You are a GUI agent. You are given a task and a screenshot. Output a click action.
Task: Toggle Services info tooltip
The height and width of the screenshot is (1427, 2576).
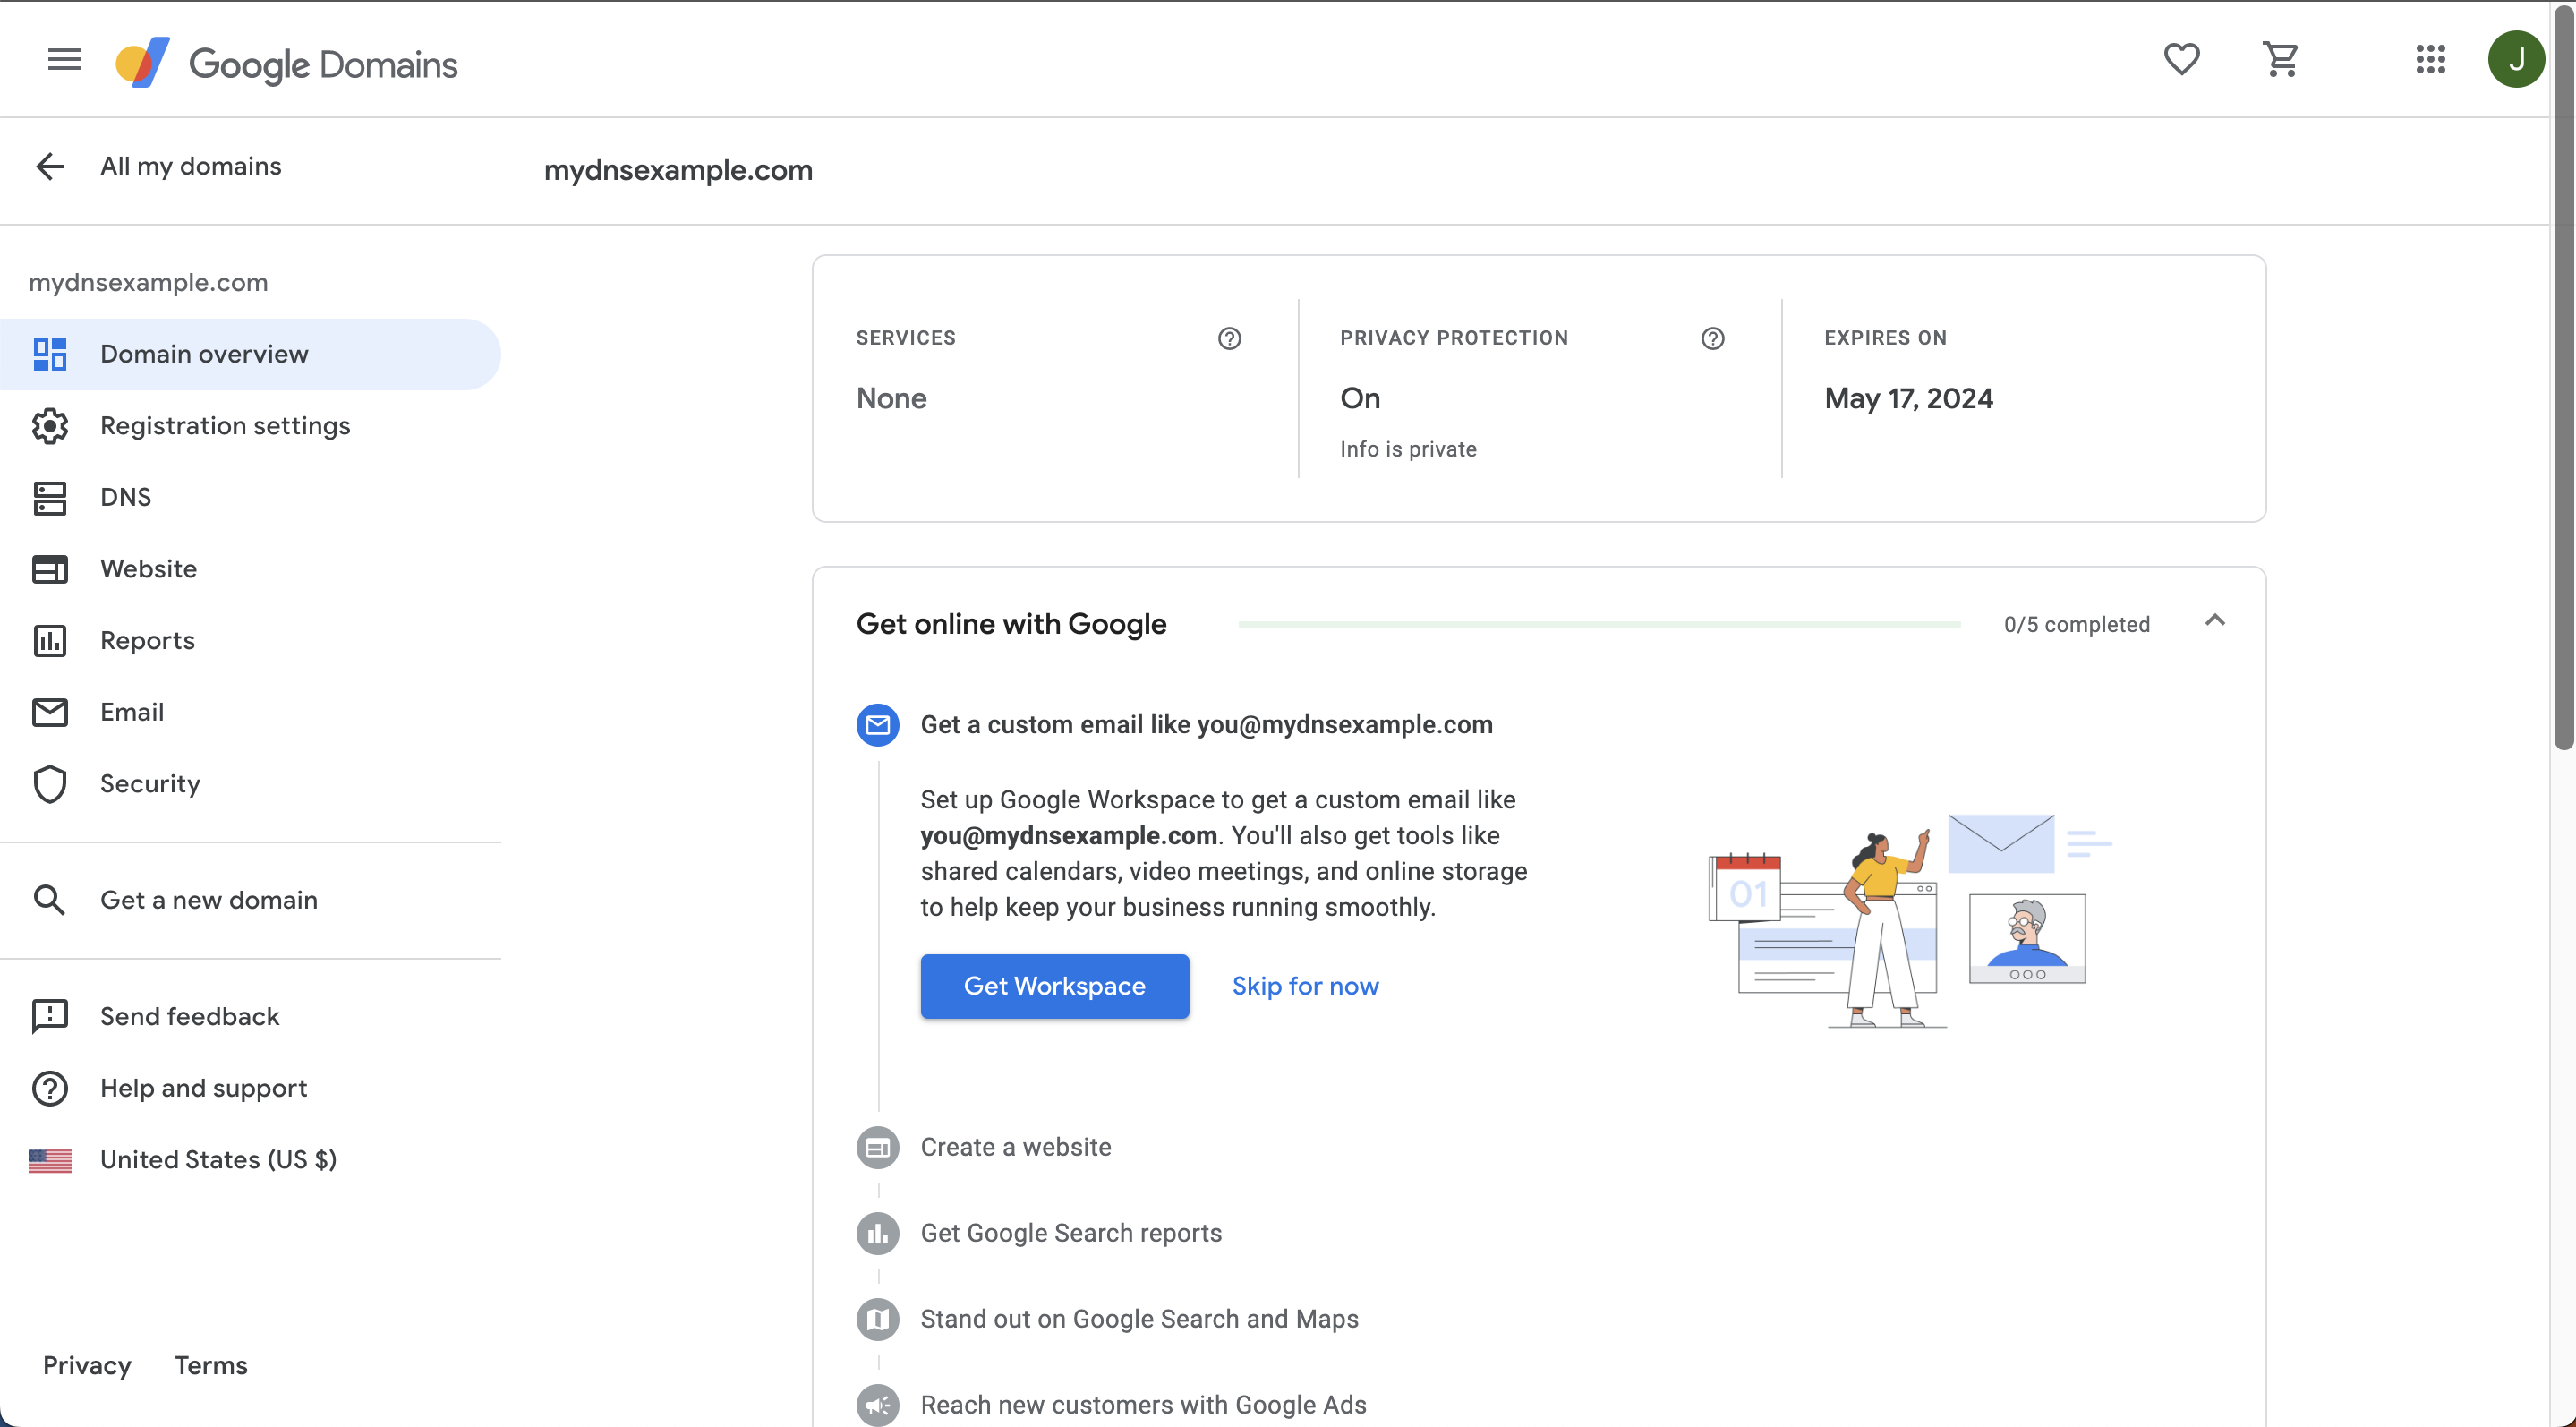tap(1230, 338)
